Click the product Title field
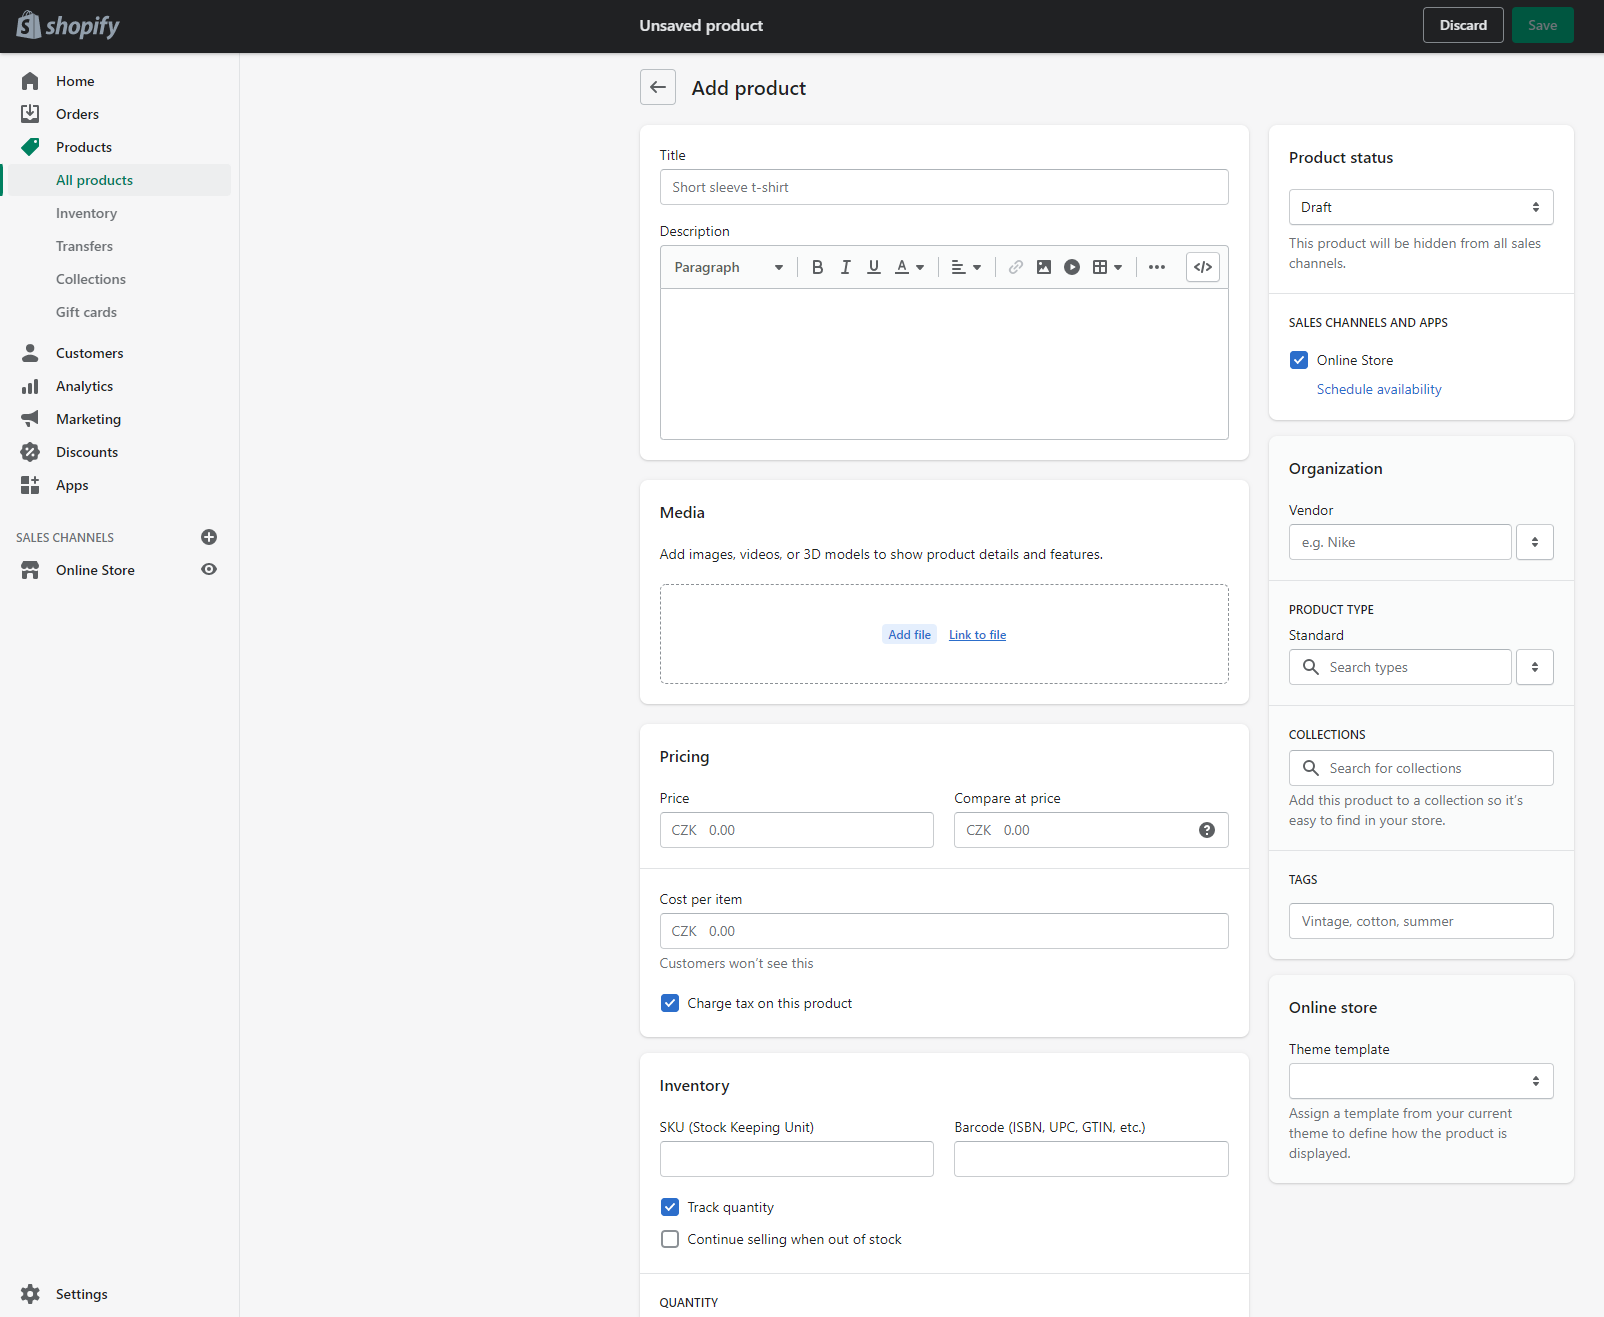Image resolution: width=1604 pixels, height=1317 pixels. 943,187
